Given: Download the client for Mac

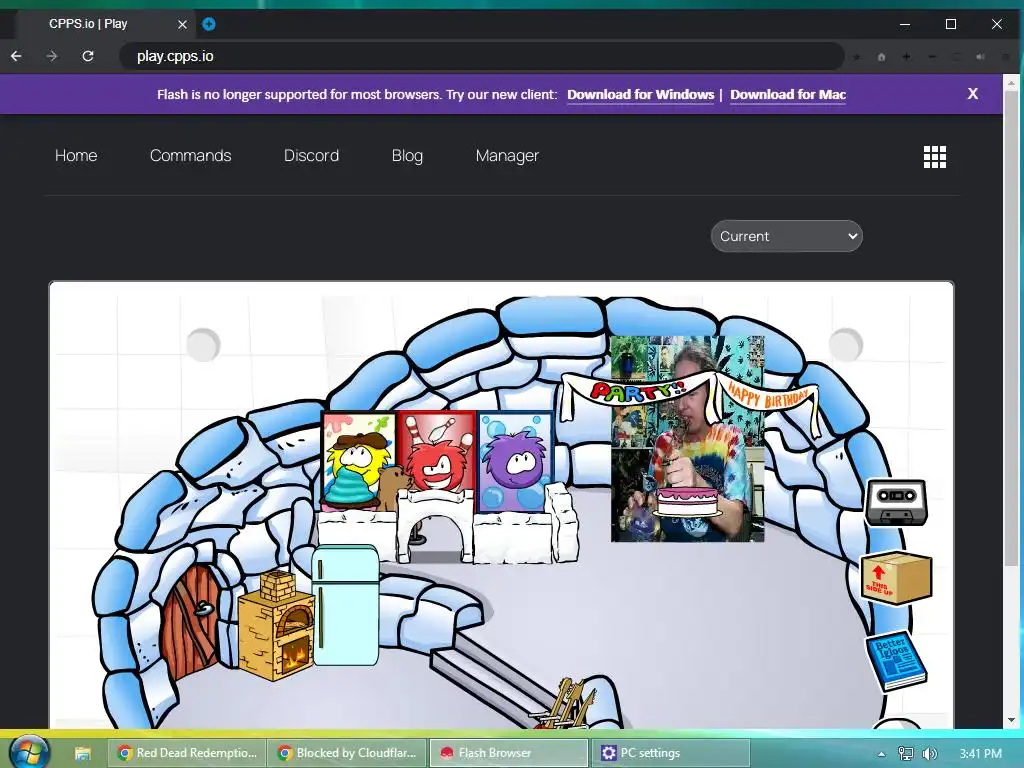Looking at the screenshot, I should (788, 95).
